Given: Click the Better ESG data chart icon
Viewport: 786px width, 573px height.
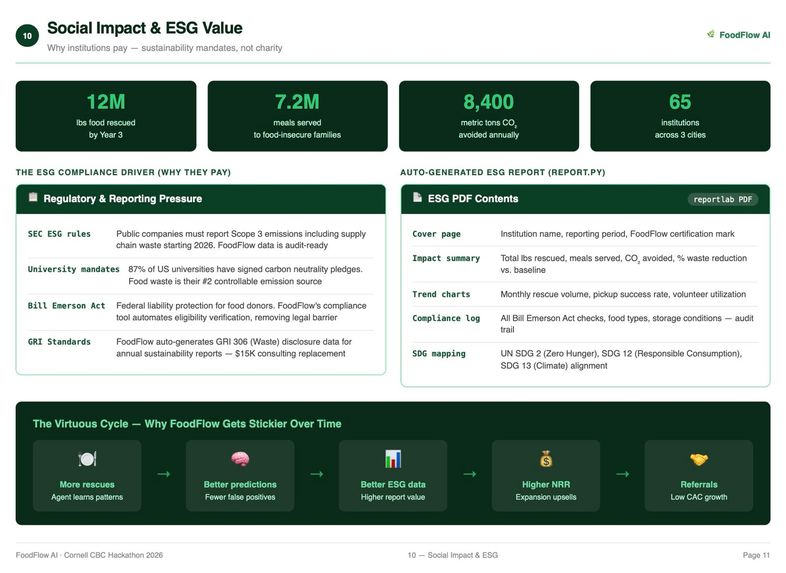Looking at the screenshot, I should (393, 458).
